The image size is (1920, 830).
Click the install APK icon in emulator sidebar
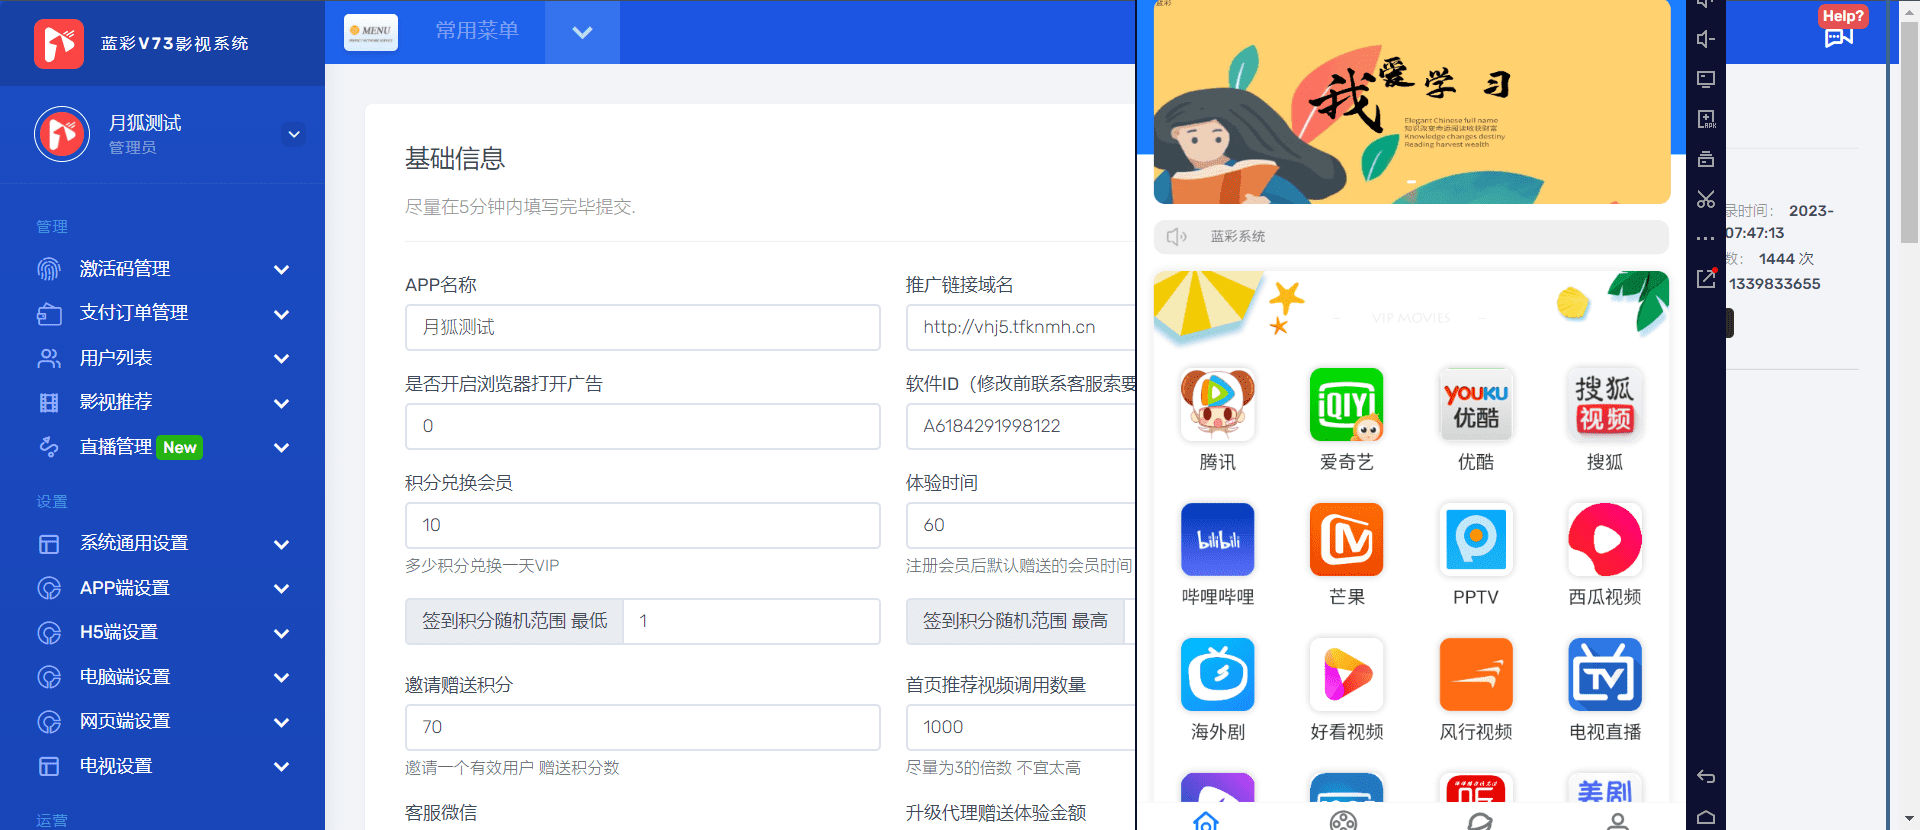tap(1706, 119)
